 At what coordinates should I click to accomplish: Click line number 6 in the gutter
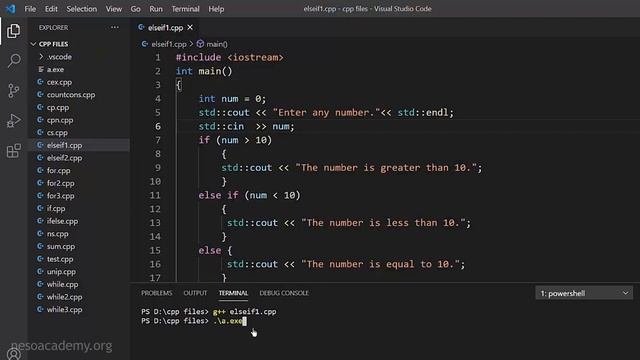click(x=158, y=127)
